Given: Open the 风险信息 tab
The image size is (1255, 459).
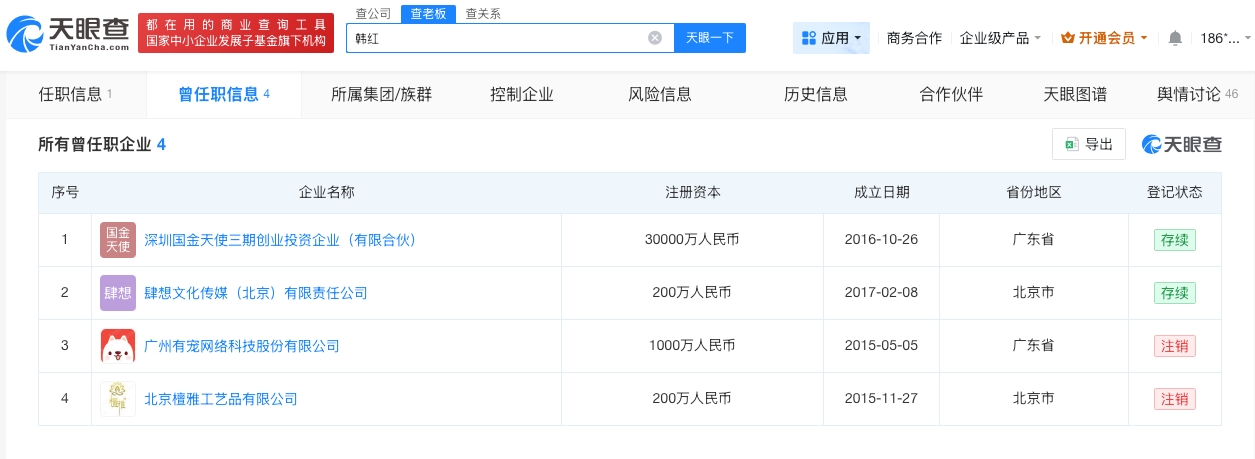Looking at the screenshot, I should click(660, 95).
